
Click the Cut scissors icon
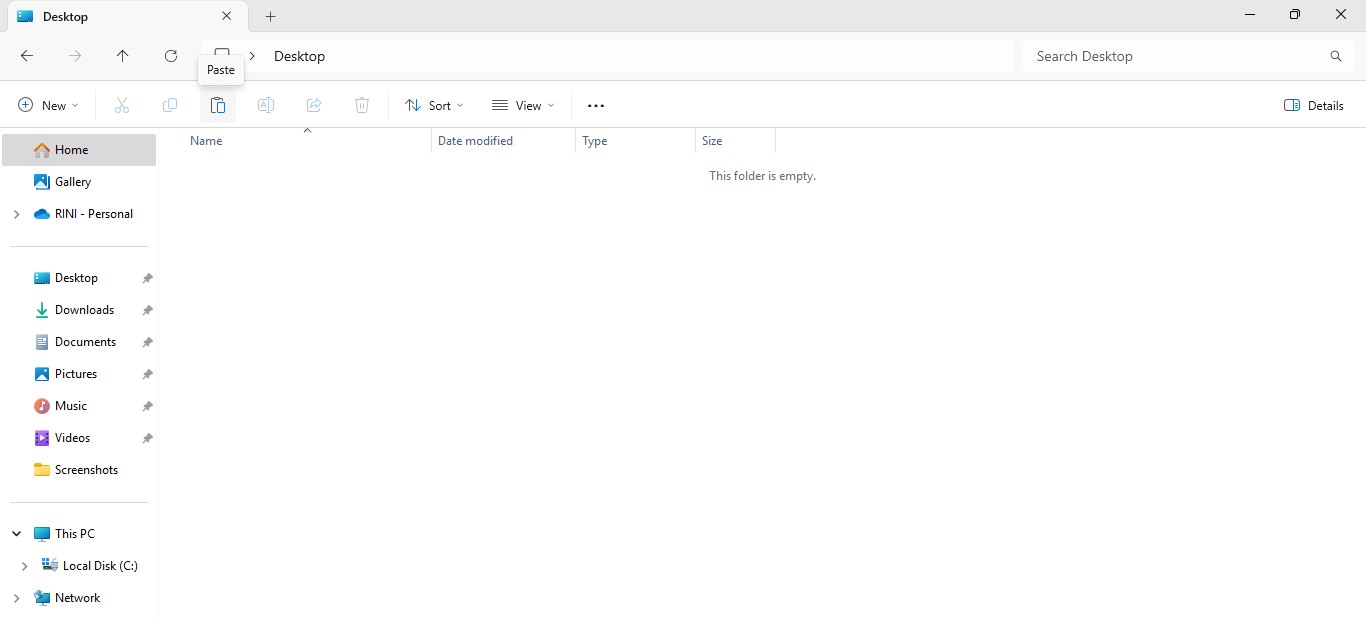(122, 105)
